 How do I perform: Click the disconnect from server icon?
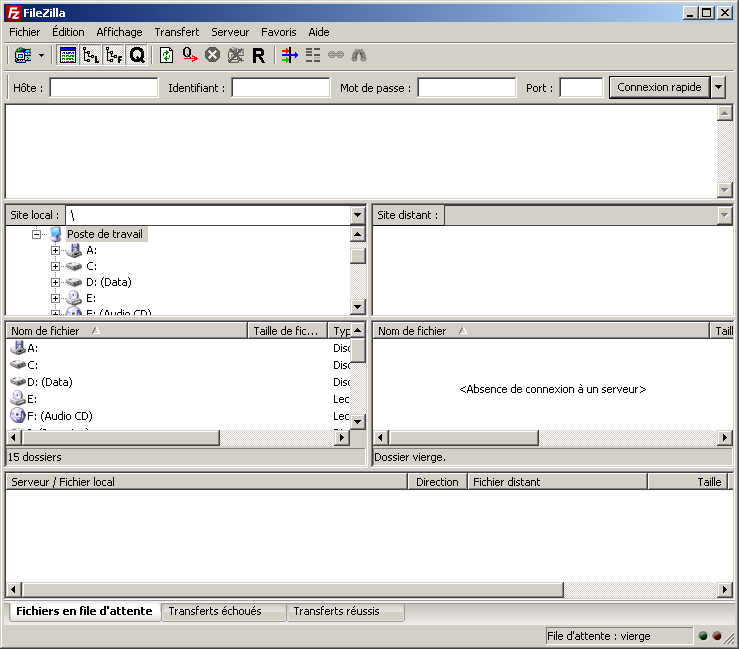point(236,55)
